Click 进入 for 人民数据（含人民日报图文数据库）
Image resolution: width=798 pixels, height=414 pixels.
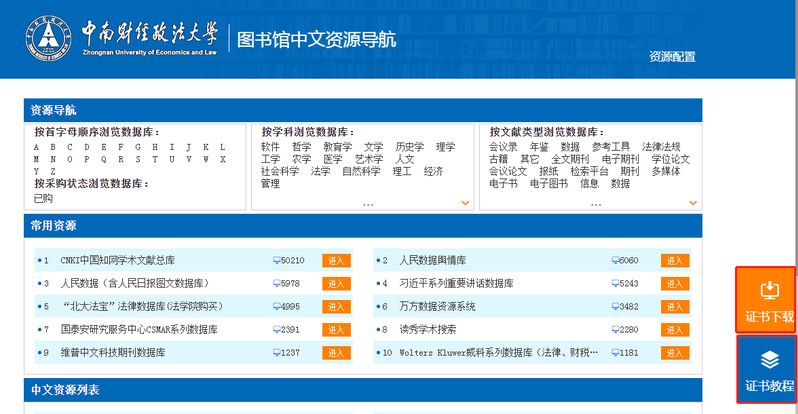coord(336,284)
